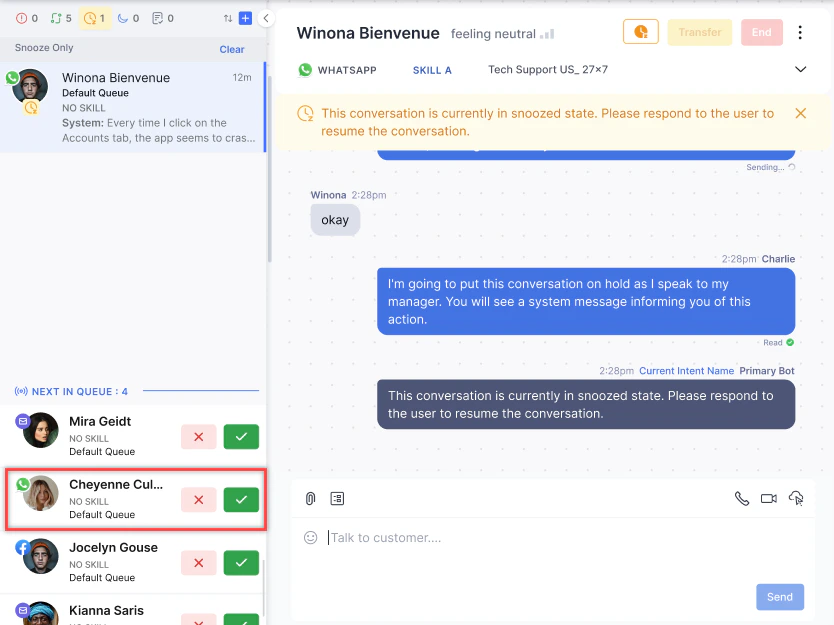This screenshot has width=834, height=625.
Task: Attach a file with paperclip icon
Action: [311, 498]
